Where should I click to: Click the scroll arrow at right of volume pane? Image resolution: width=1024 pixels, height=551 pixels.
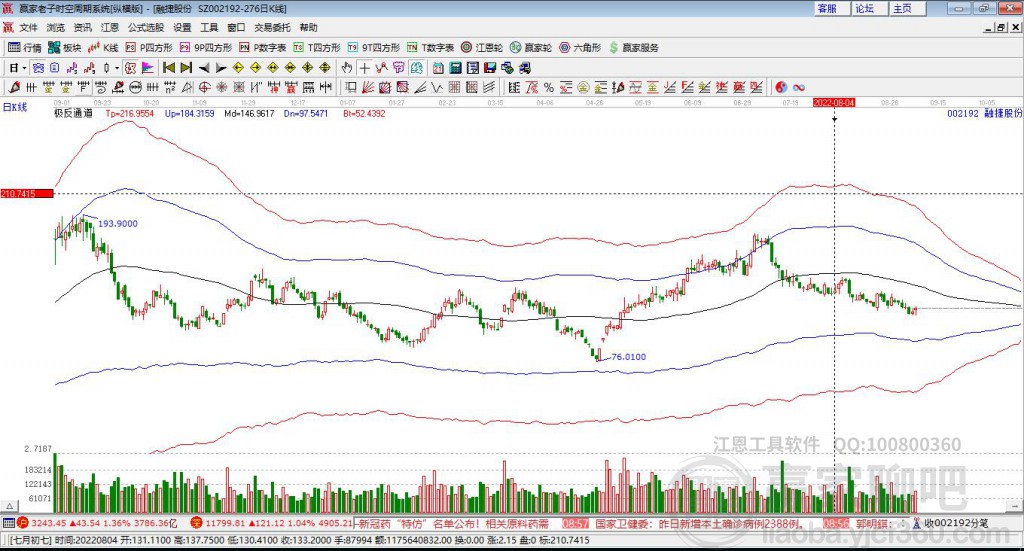click(x=1014, y=506)
